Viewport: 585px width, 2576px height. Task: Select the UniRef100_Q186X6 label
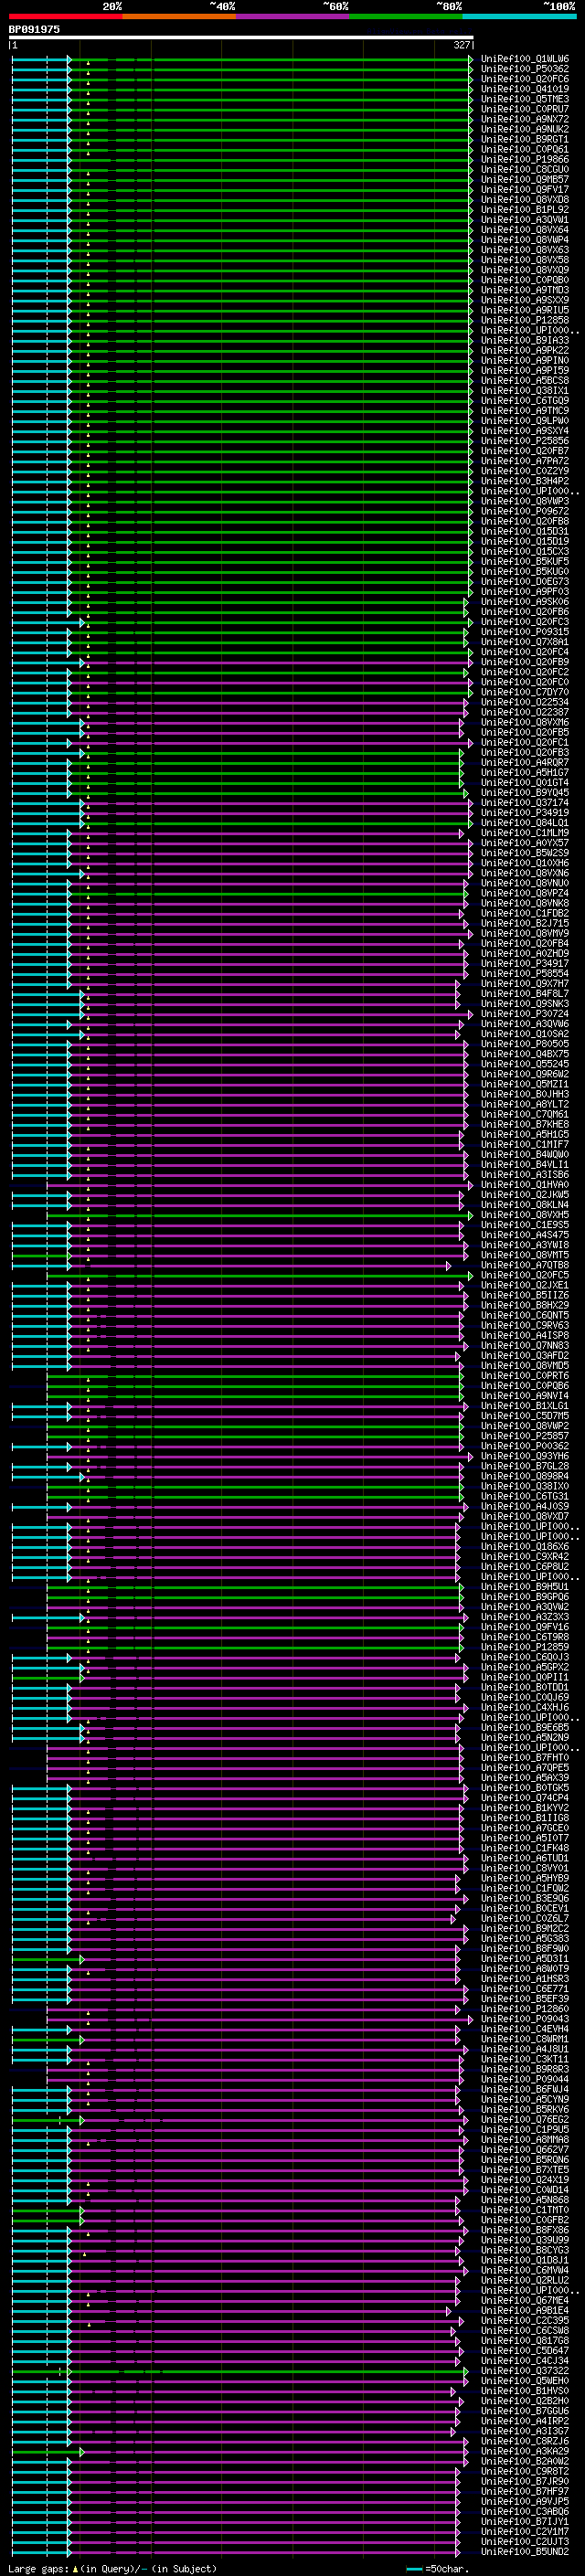coord(525,1547)
